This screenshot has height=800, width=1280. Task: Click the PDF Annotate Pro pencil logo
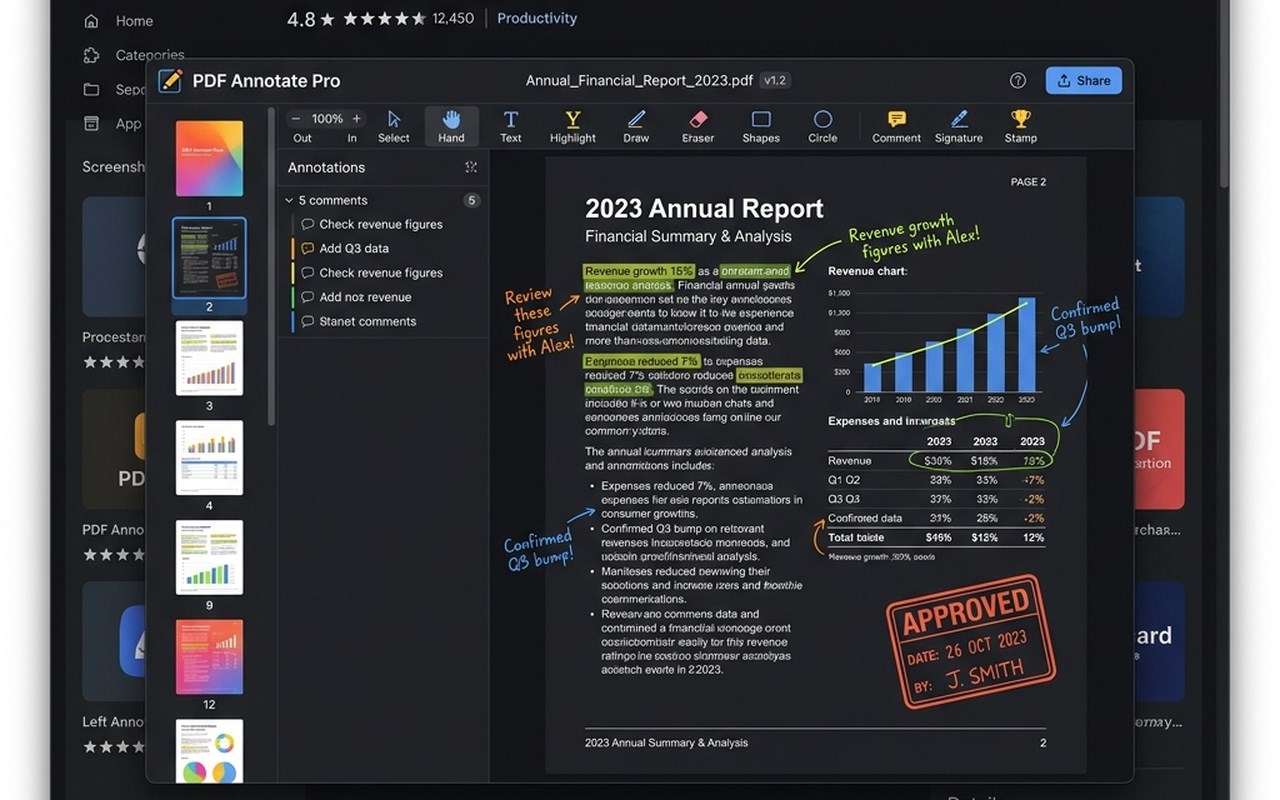point(170,81)
